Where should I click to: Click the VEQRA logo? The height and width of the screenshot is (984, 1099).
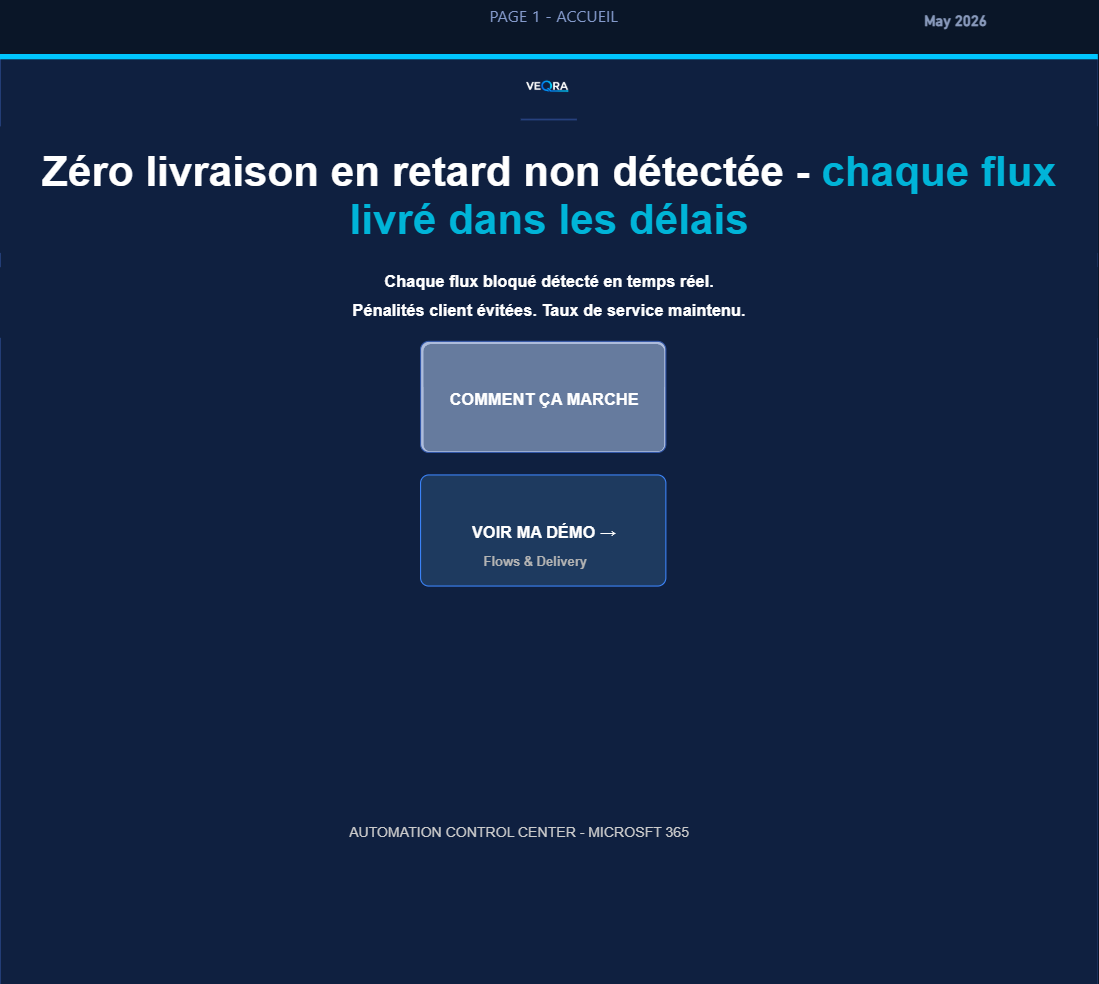tap(547, 86)
